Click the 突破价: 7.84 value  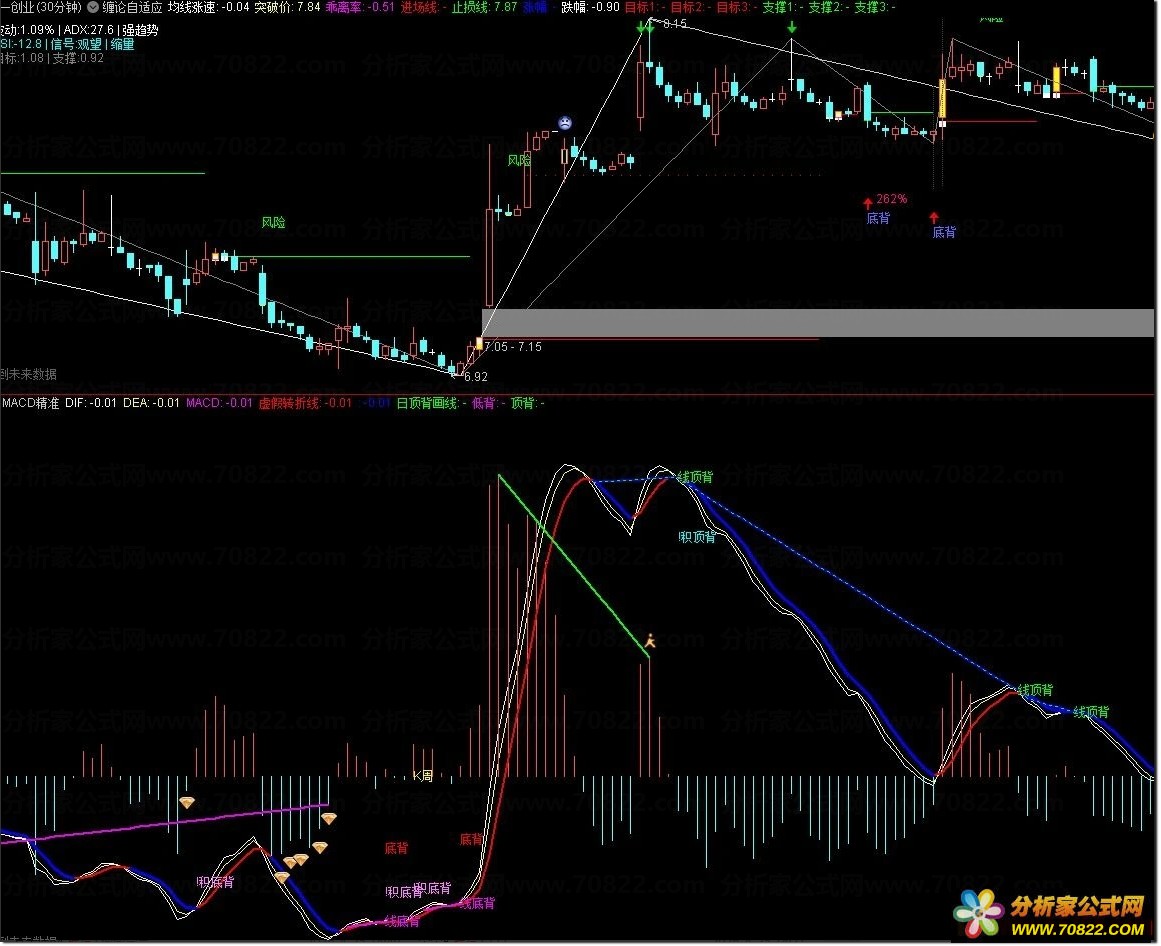287,7
